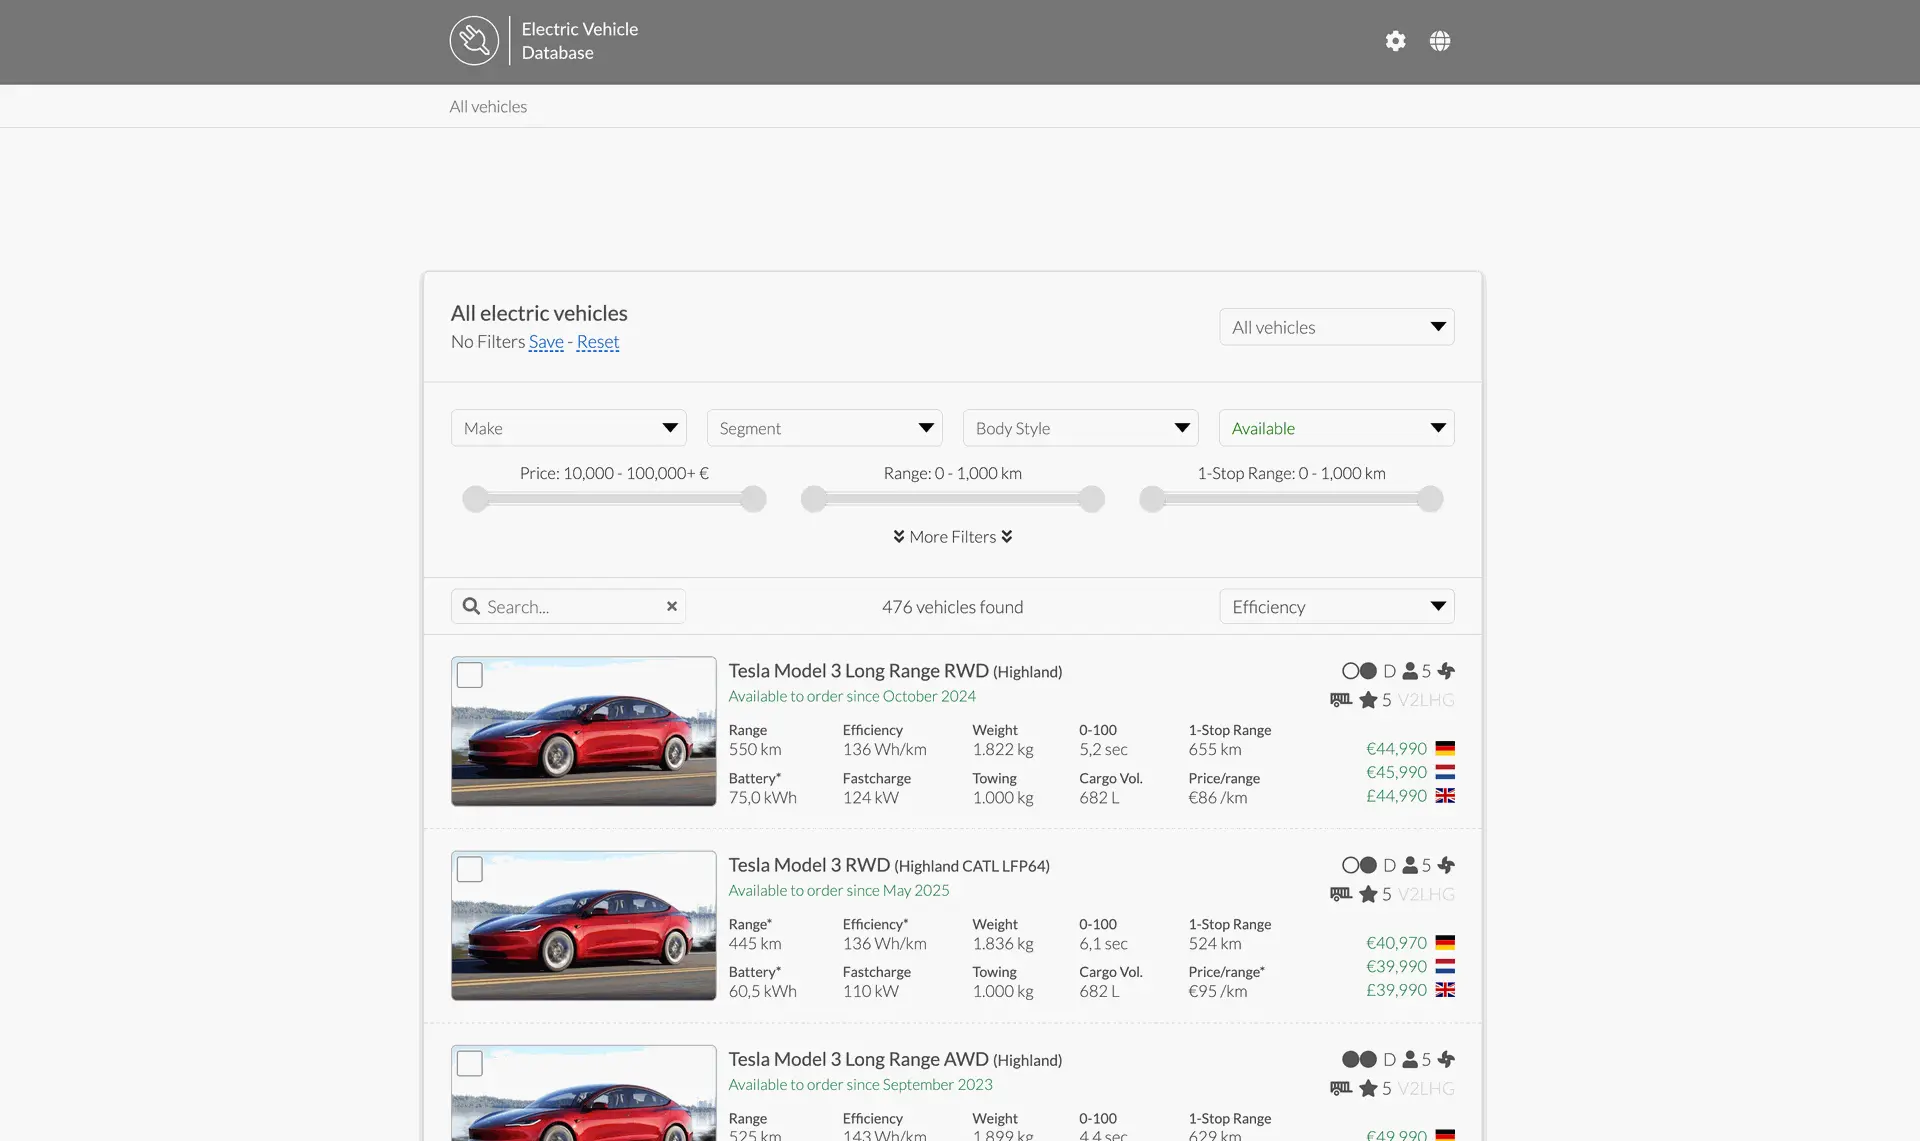
Task: Click the Range slider maximum handle
Action: (x=1092, y=499)
